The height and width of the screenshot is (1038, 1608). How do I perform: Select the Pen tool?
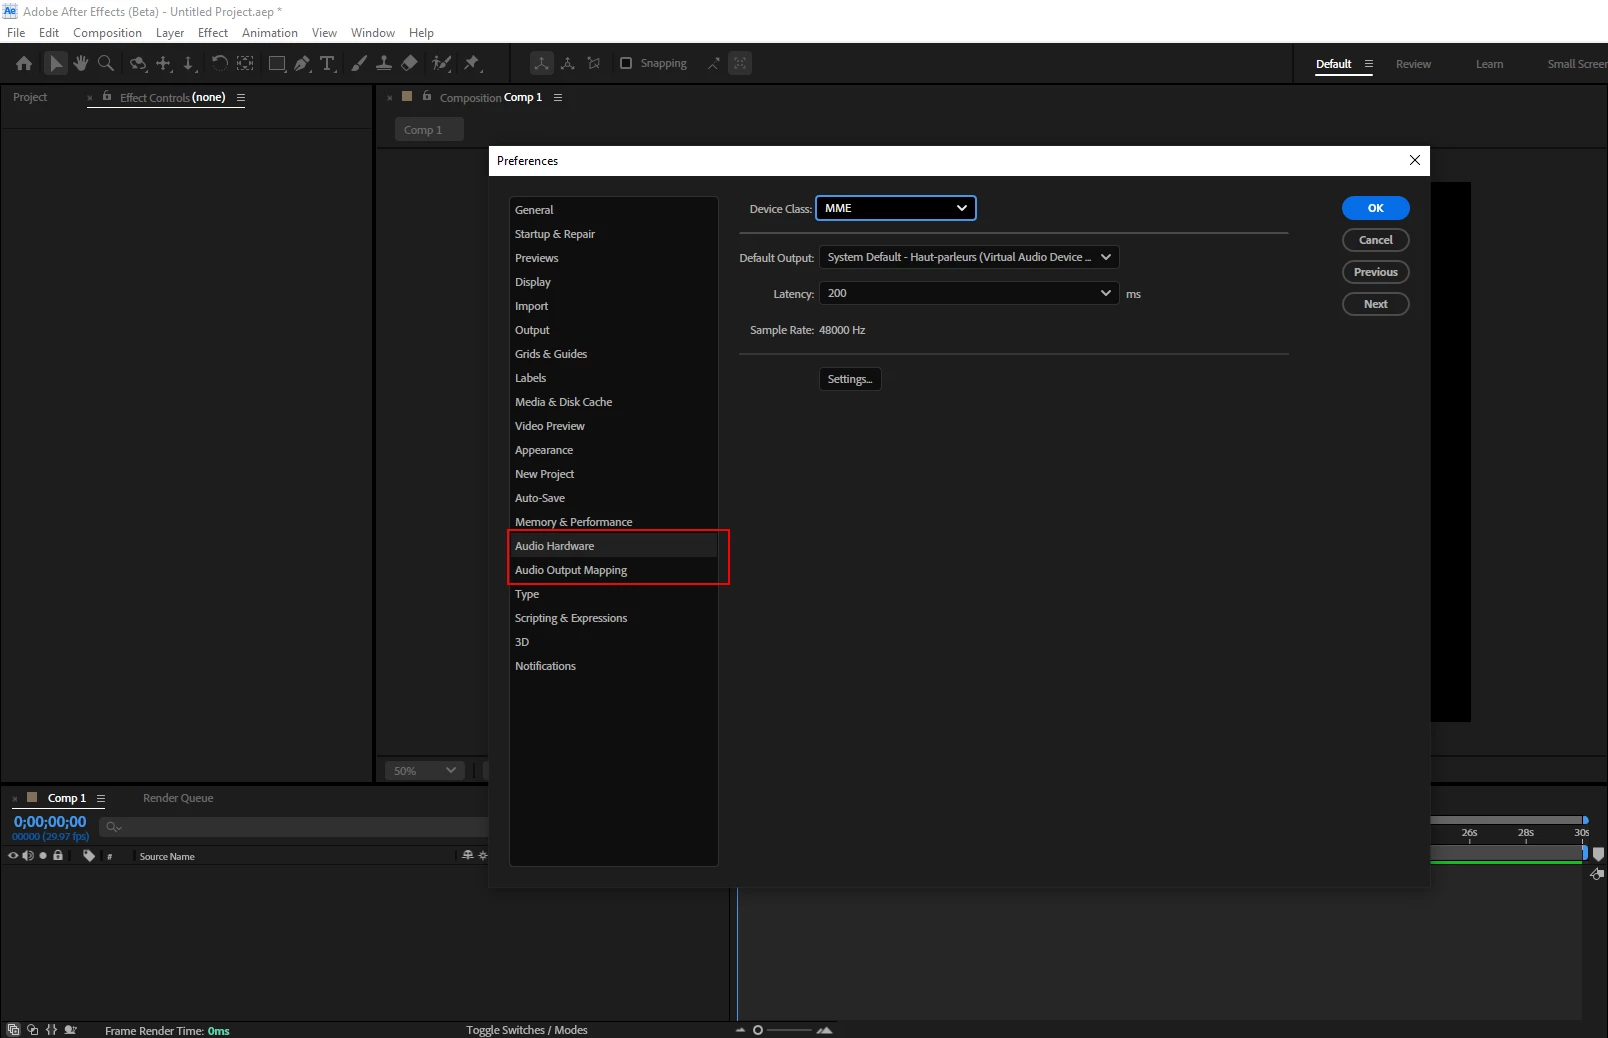302,63
